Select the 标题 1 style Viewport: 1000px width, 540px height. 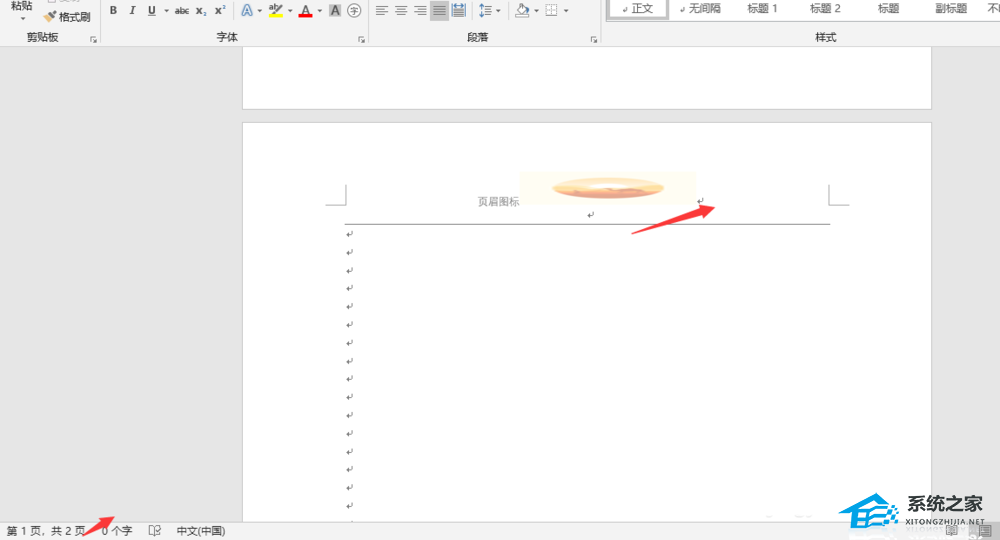pos(762,8)
